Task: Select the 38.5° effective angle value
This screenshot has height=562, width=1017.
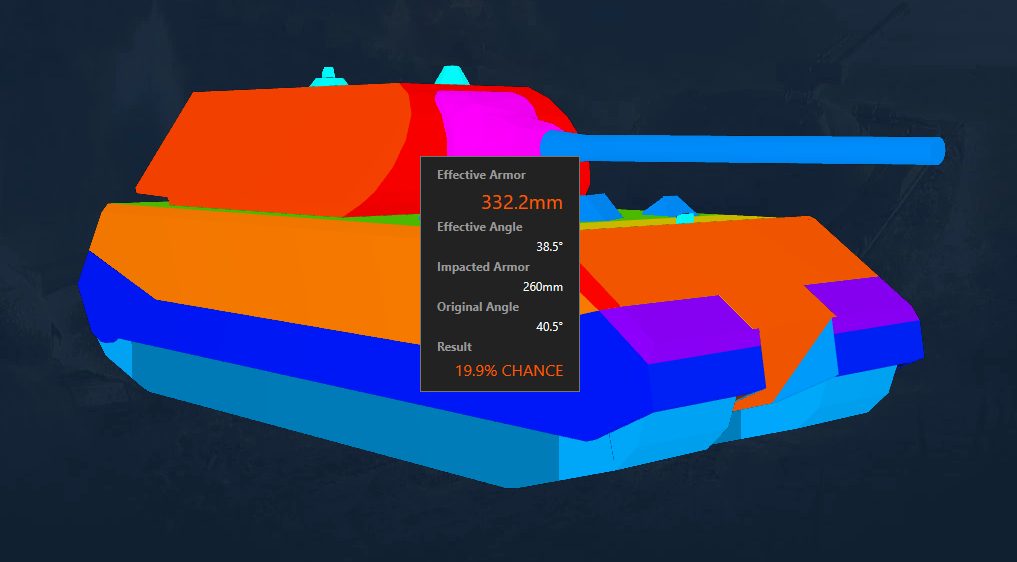Action: 549,247
